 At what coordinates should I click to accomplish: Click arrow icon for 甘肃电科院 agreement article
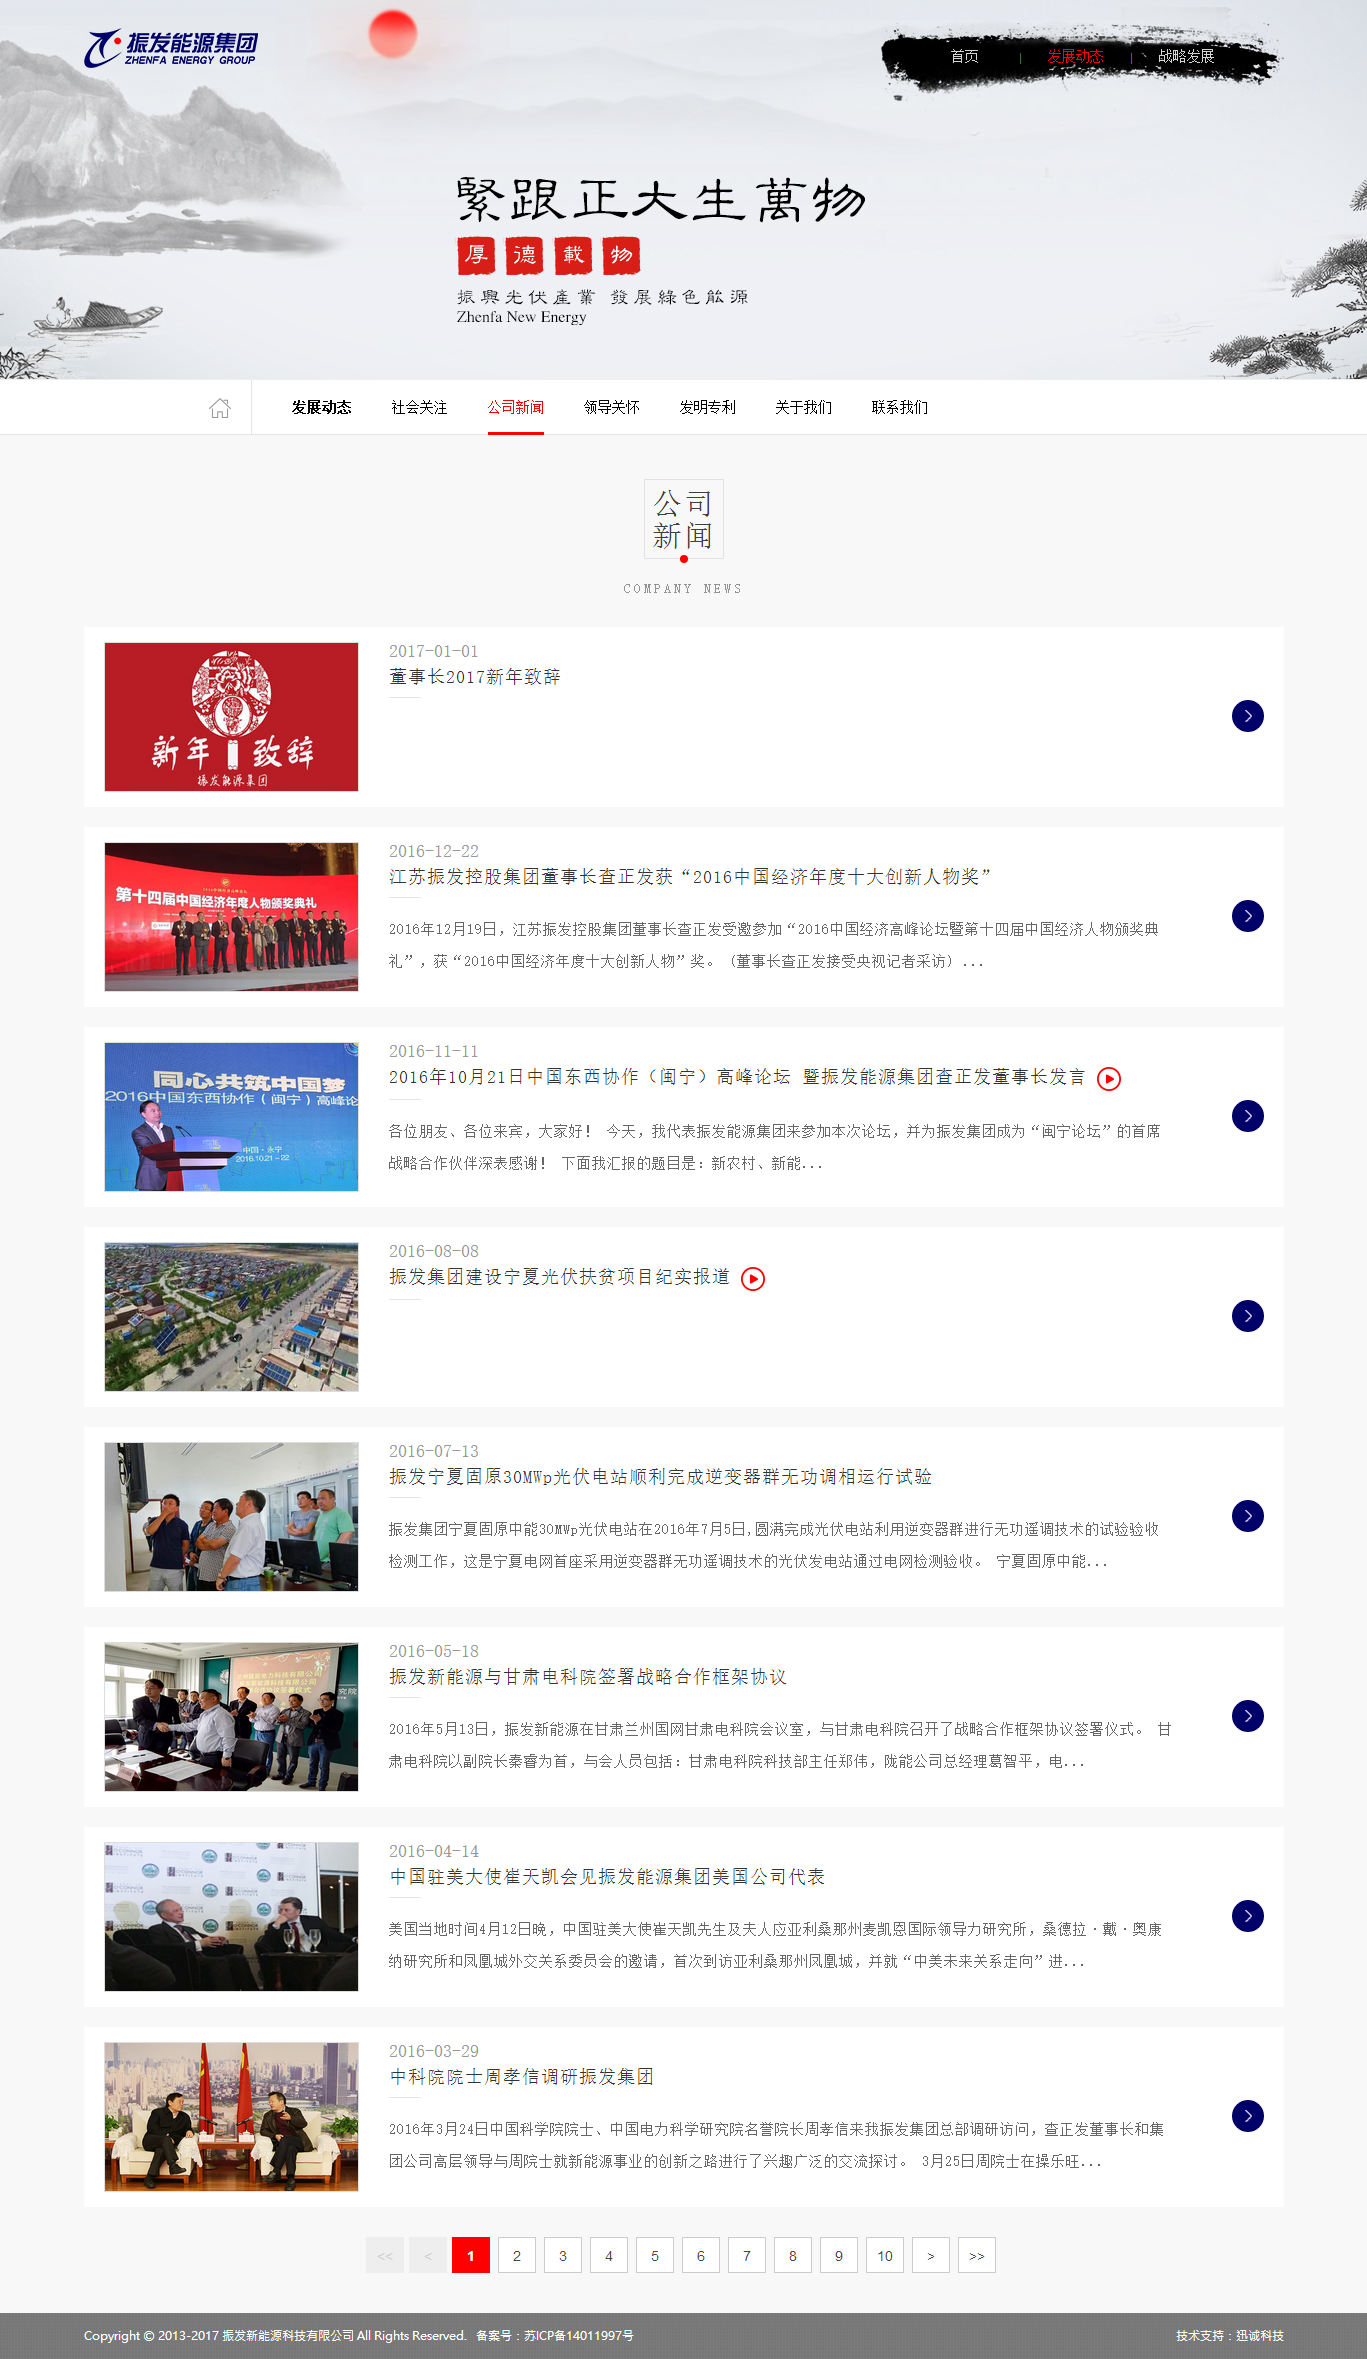point(1247,1716)
